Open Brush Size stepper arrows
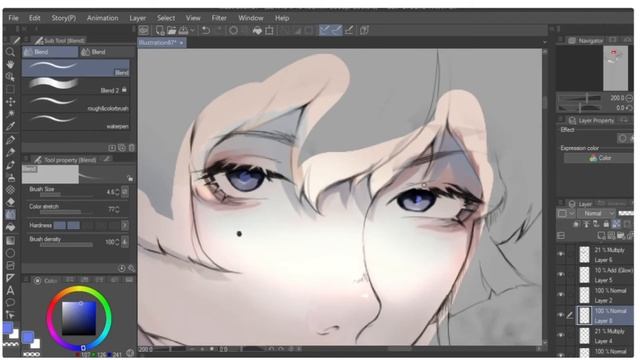The image size is (640, 360). click(118, 192)
